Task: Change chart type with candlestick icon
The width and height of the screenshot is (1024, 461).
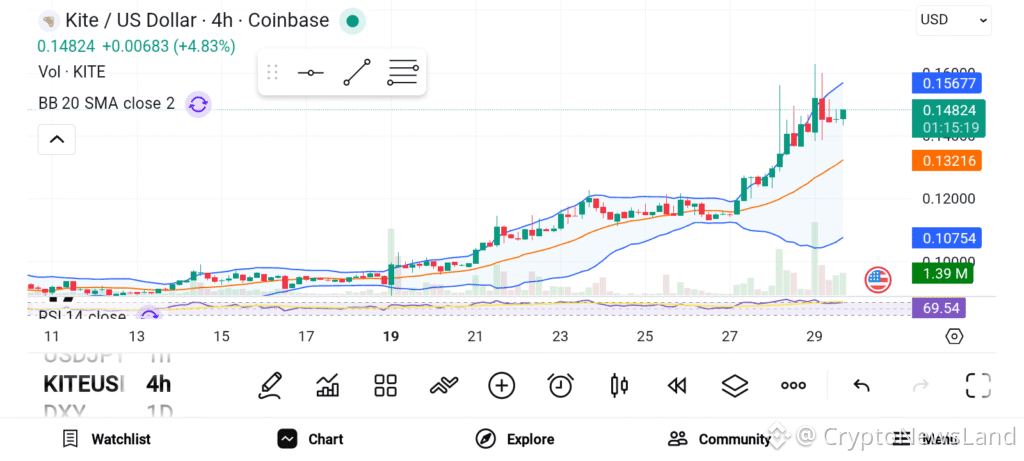Action: click(619, 385)
